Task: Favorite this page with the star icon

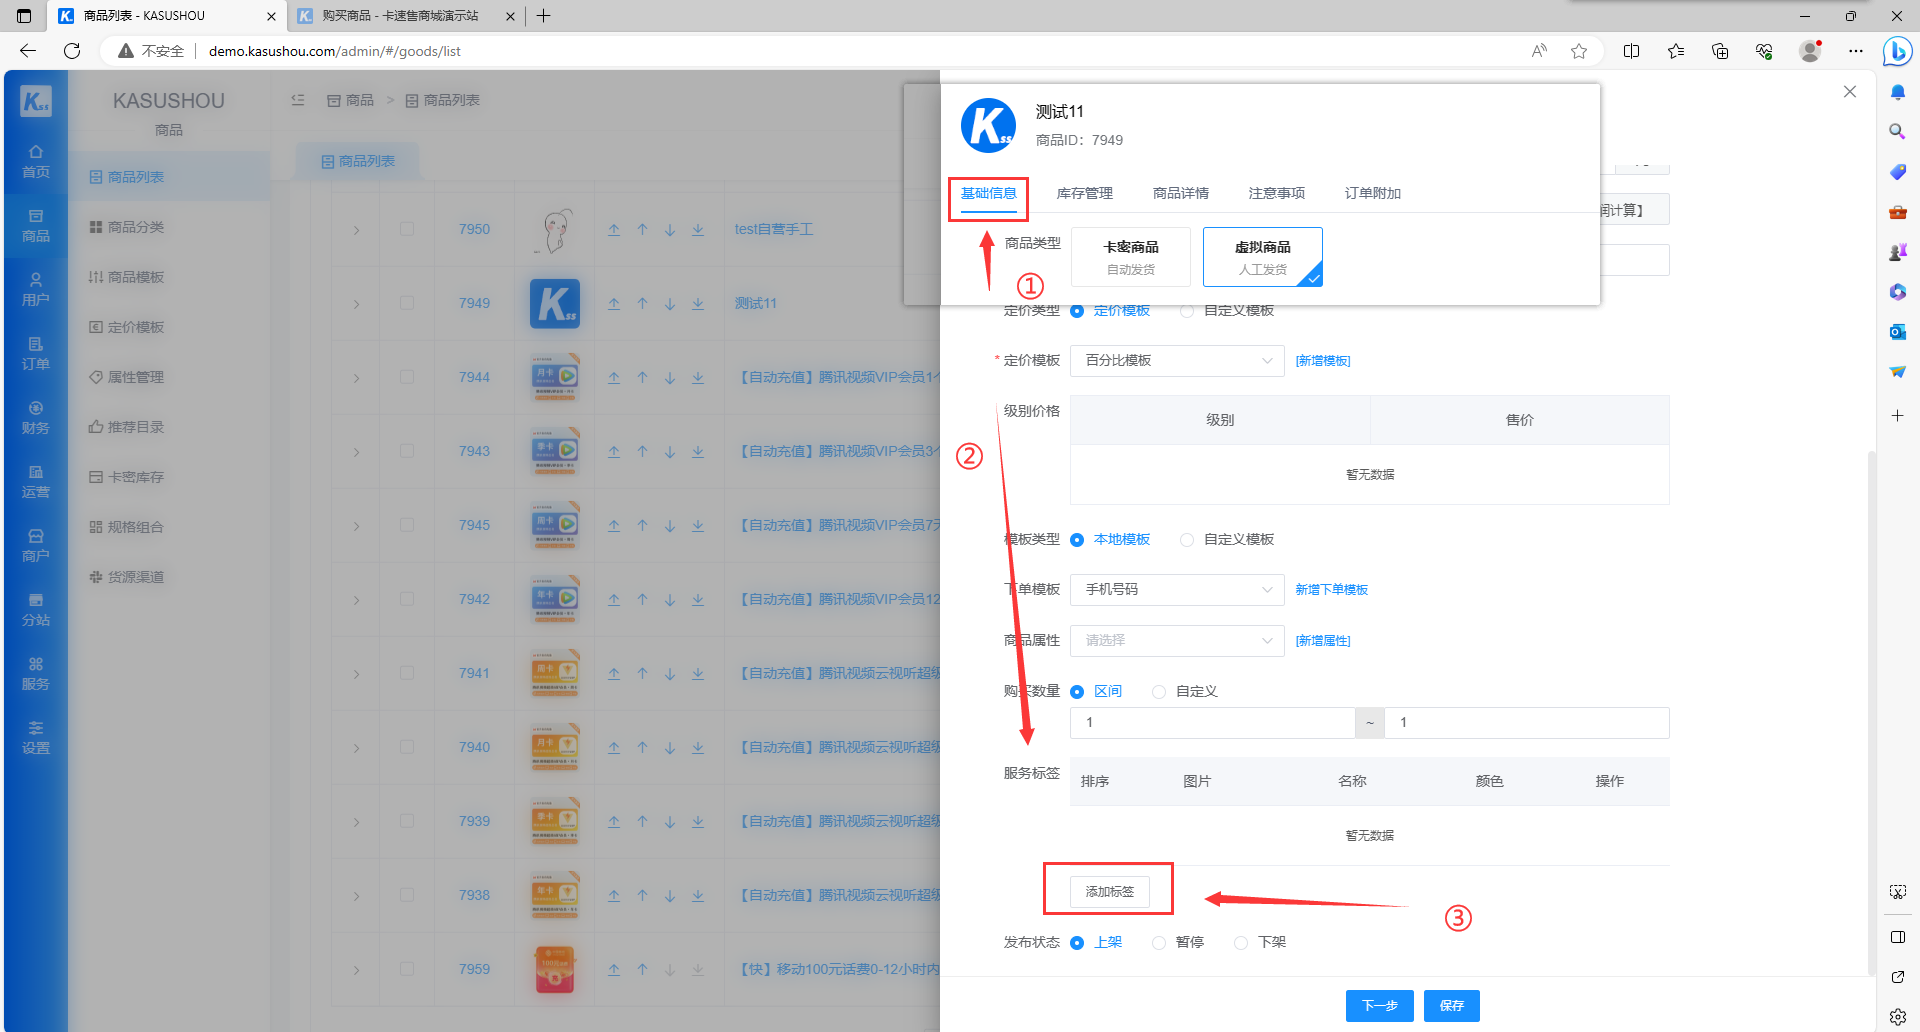Action: [x=1579, y=51]
